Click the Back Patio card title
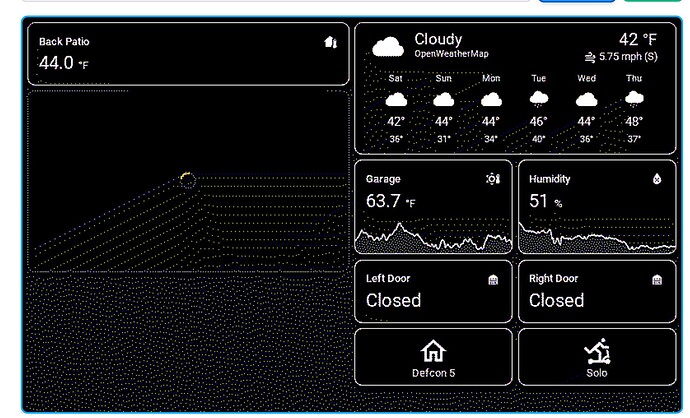This screenshot has height=418, width=690. click(64, 42)
